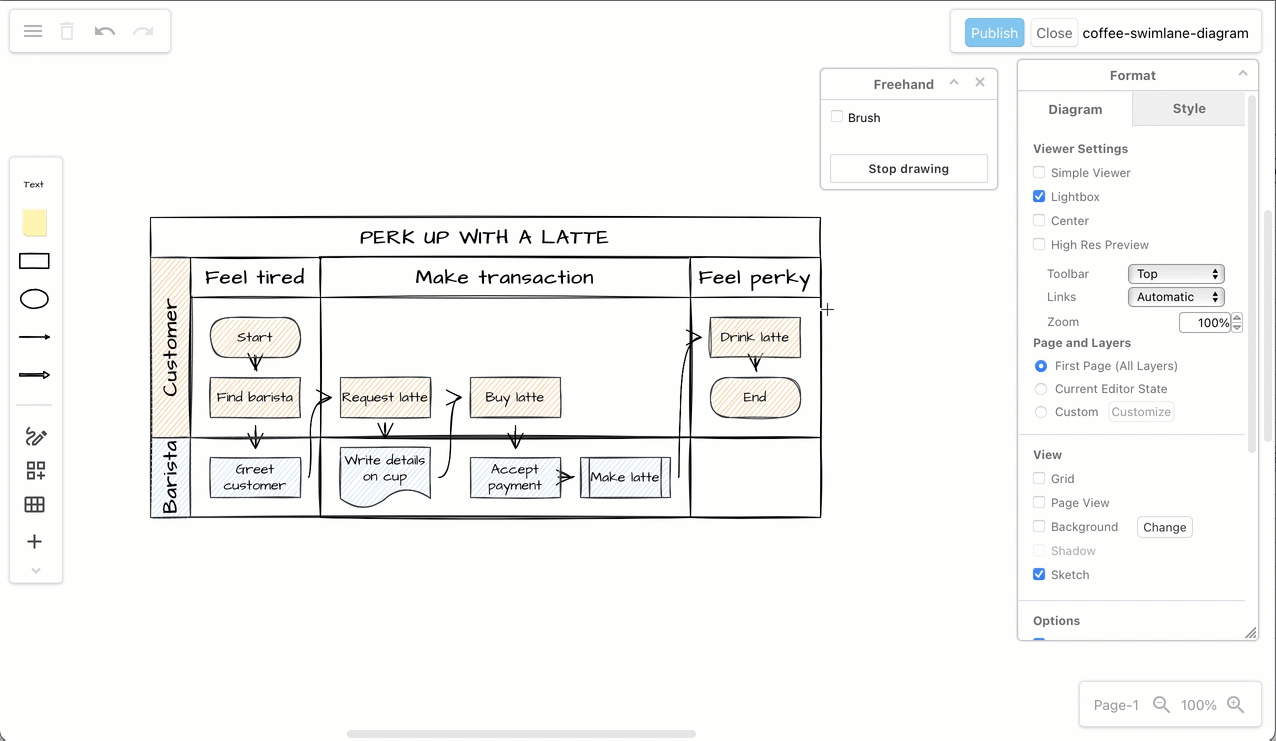Increase Zoom using the stepper control

(x=1237, y=318)
